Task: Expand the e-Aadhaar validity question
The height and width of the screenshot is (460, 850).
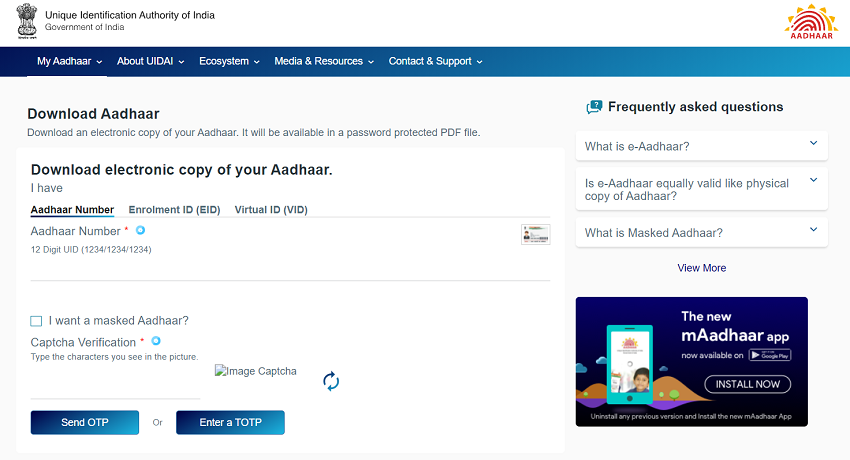Action: [x=702, y=189]
